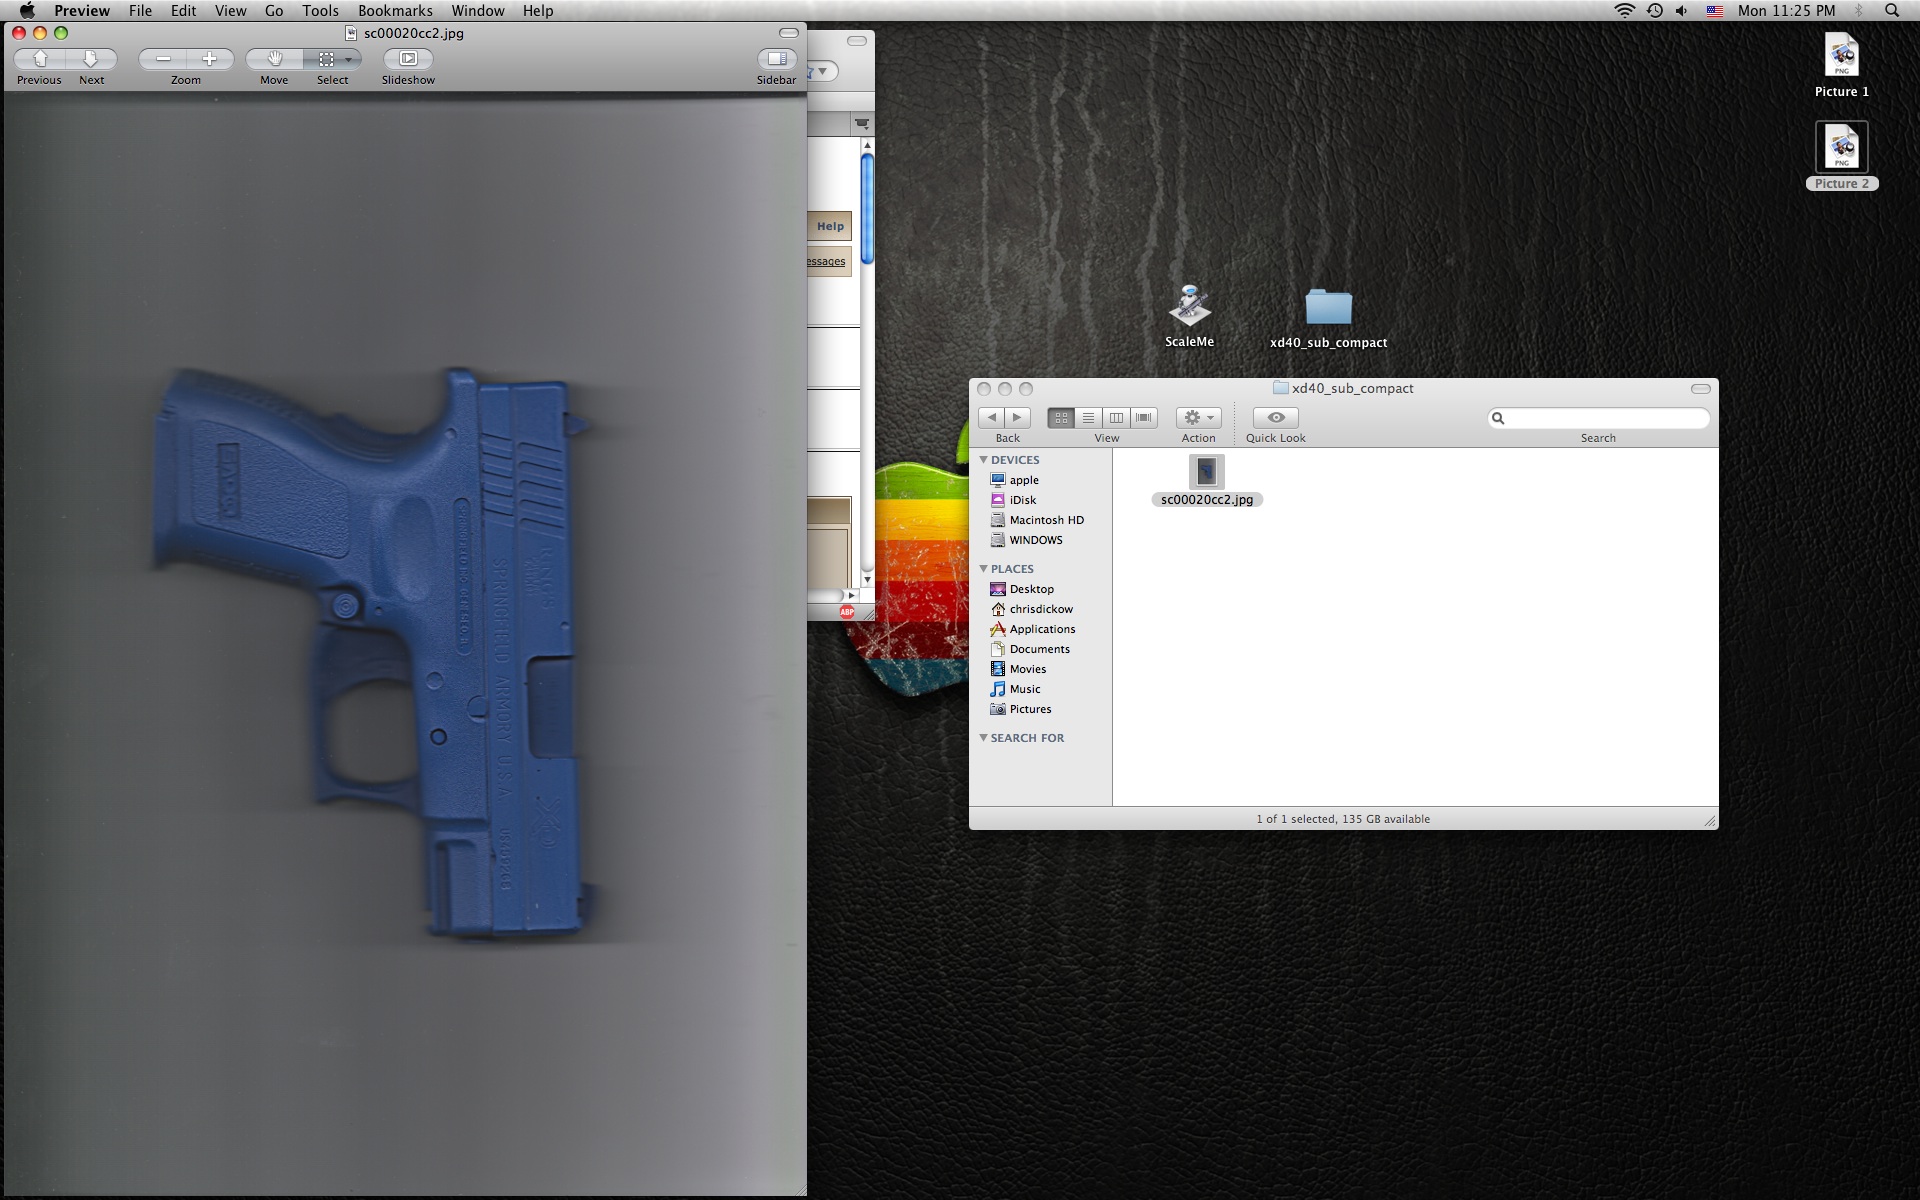Click the Help button in the background window
The image size is (1920, 1200).
pos(830,226)
